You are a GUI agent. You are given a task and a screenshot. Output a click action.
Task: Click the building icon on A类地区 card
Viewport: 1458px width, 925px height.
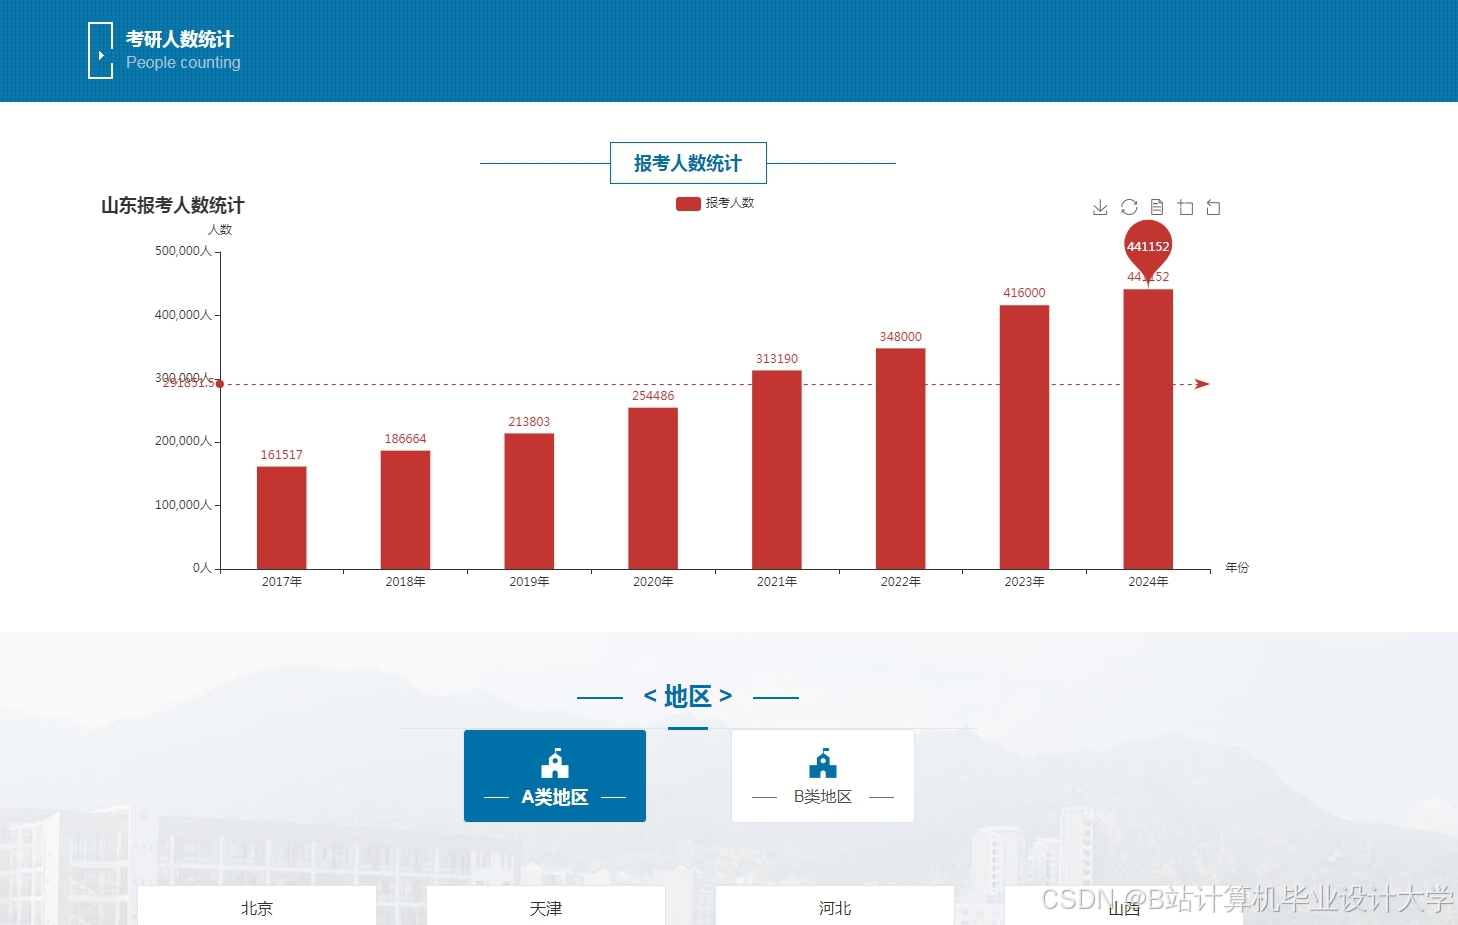click(x=554, y=763)
